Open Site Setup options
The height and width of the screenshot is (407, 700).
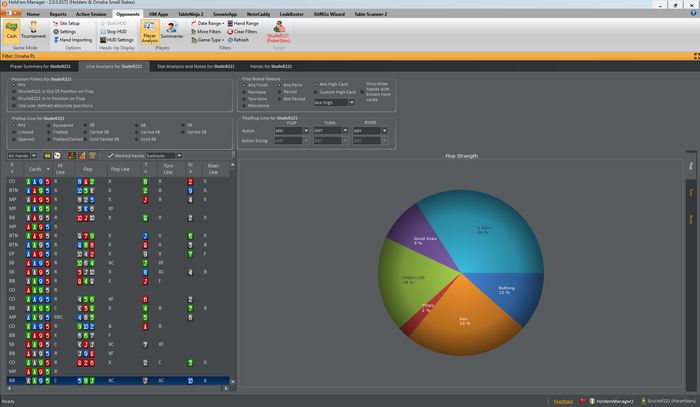coord(66,23)
